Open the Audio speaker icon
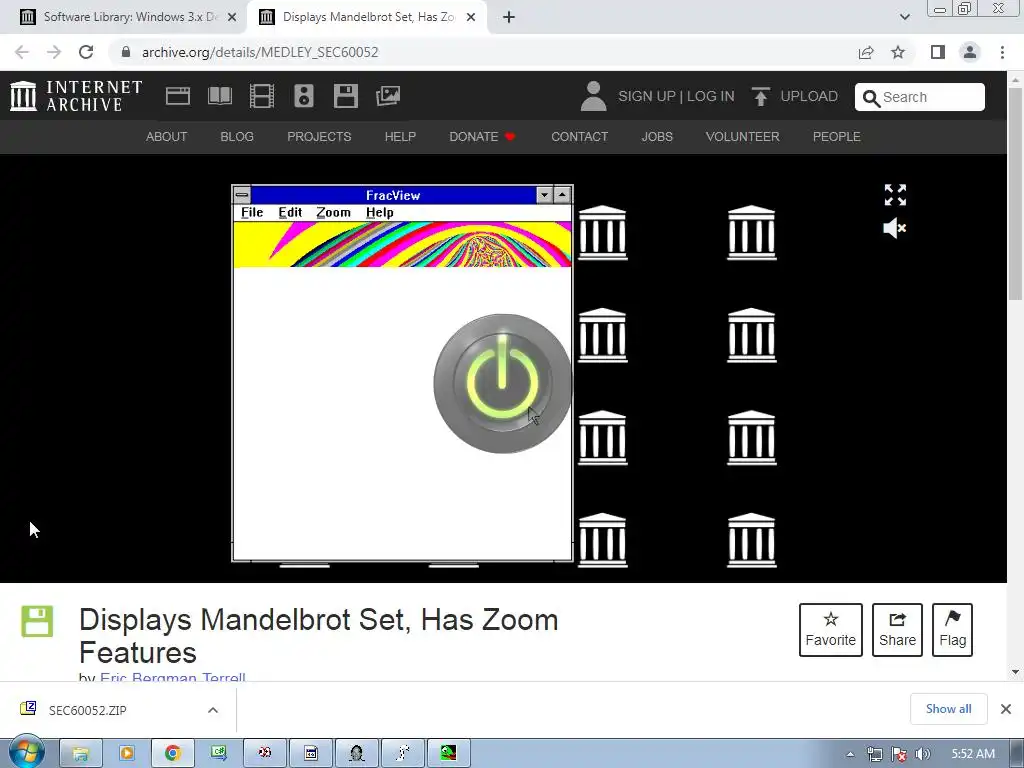Viewport: 1024px width, 768px height. [x=304, y=96]
